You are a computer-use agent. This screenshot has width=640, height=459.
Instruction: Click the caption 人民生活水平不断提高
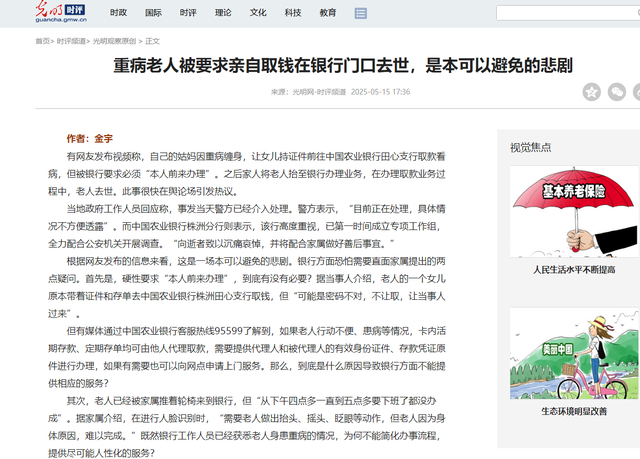point(574,269)
